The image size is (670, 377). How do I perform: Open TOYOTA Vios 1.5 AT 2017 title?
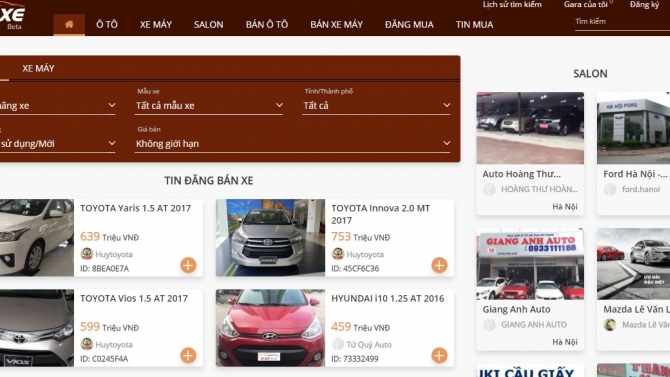pyautogui.click(x=134, y=298)
